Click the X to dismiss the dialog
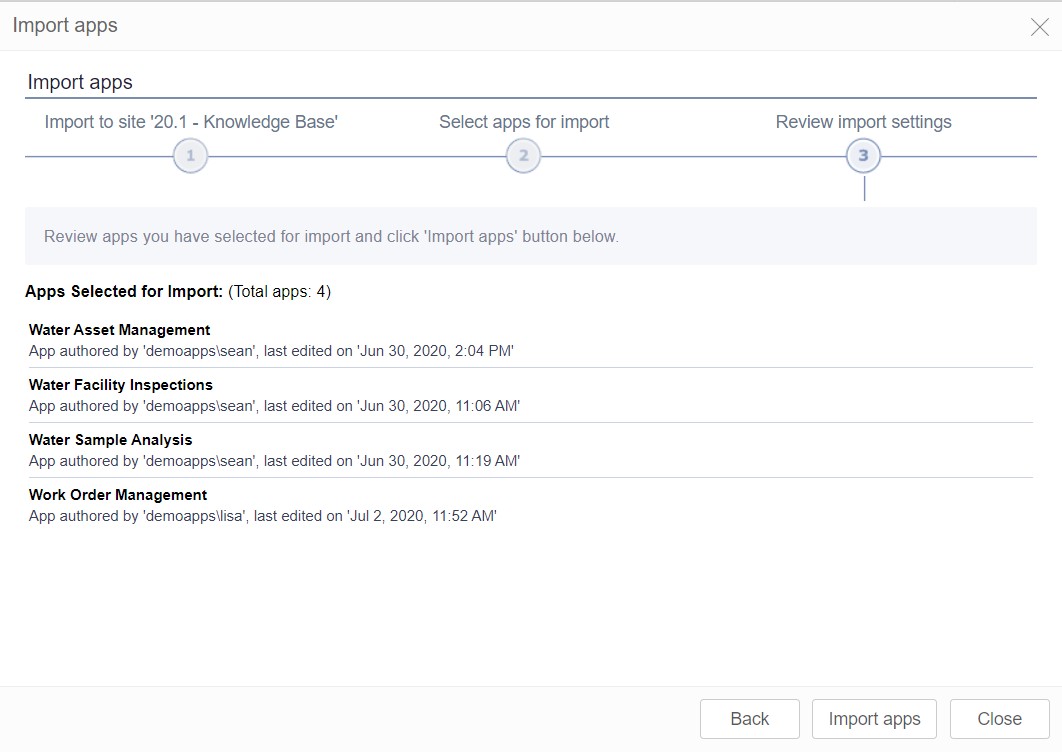Screen dimensions: 1062x752 point(1039,27)
